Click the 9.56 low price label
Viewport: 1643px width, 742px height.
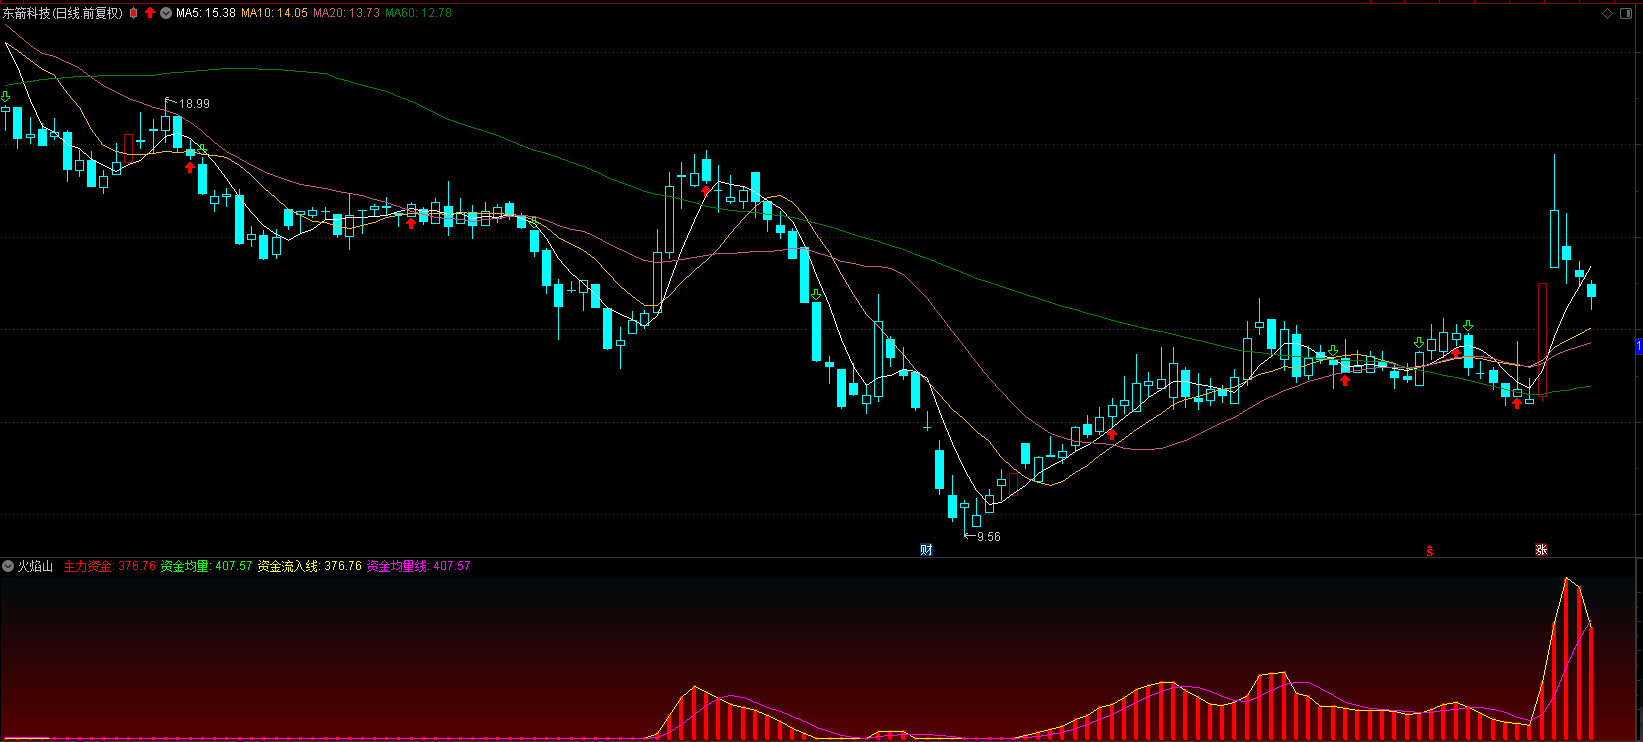coord(988,537)
